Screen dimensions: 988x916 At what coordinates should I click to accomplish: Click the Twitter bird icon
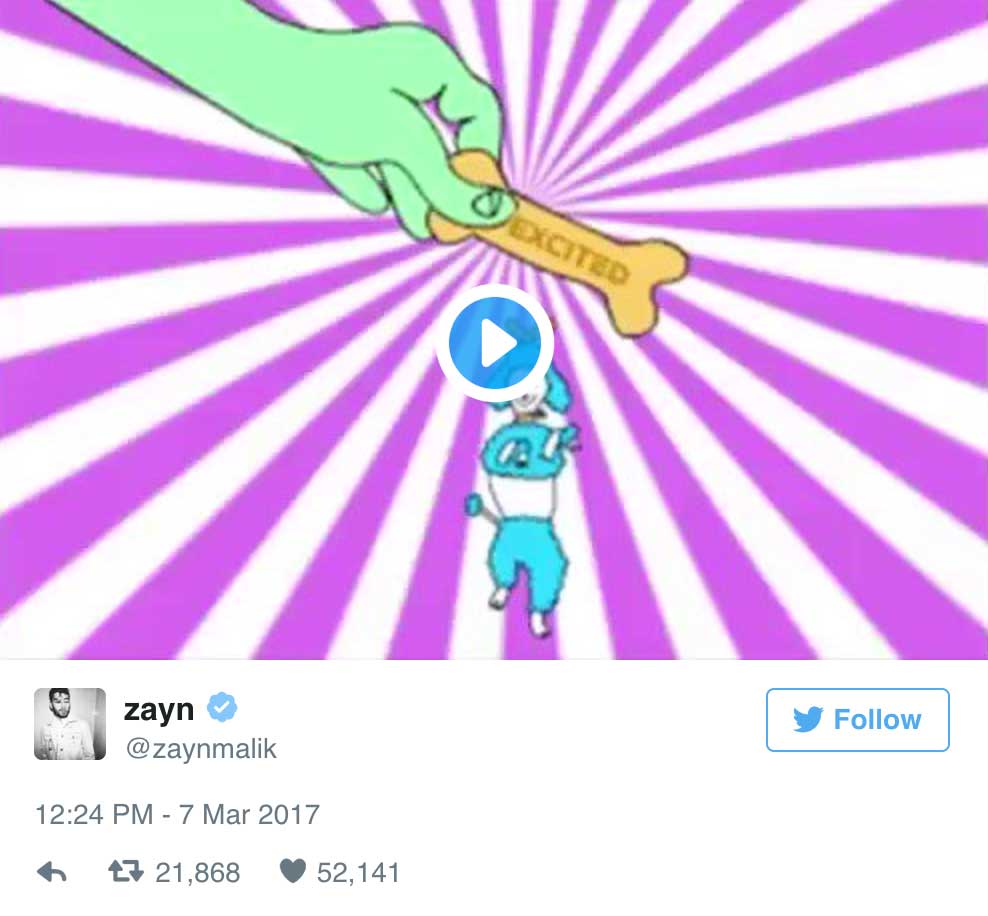tap(808, 719)
